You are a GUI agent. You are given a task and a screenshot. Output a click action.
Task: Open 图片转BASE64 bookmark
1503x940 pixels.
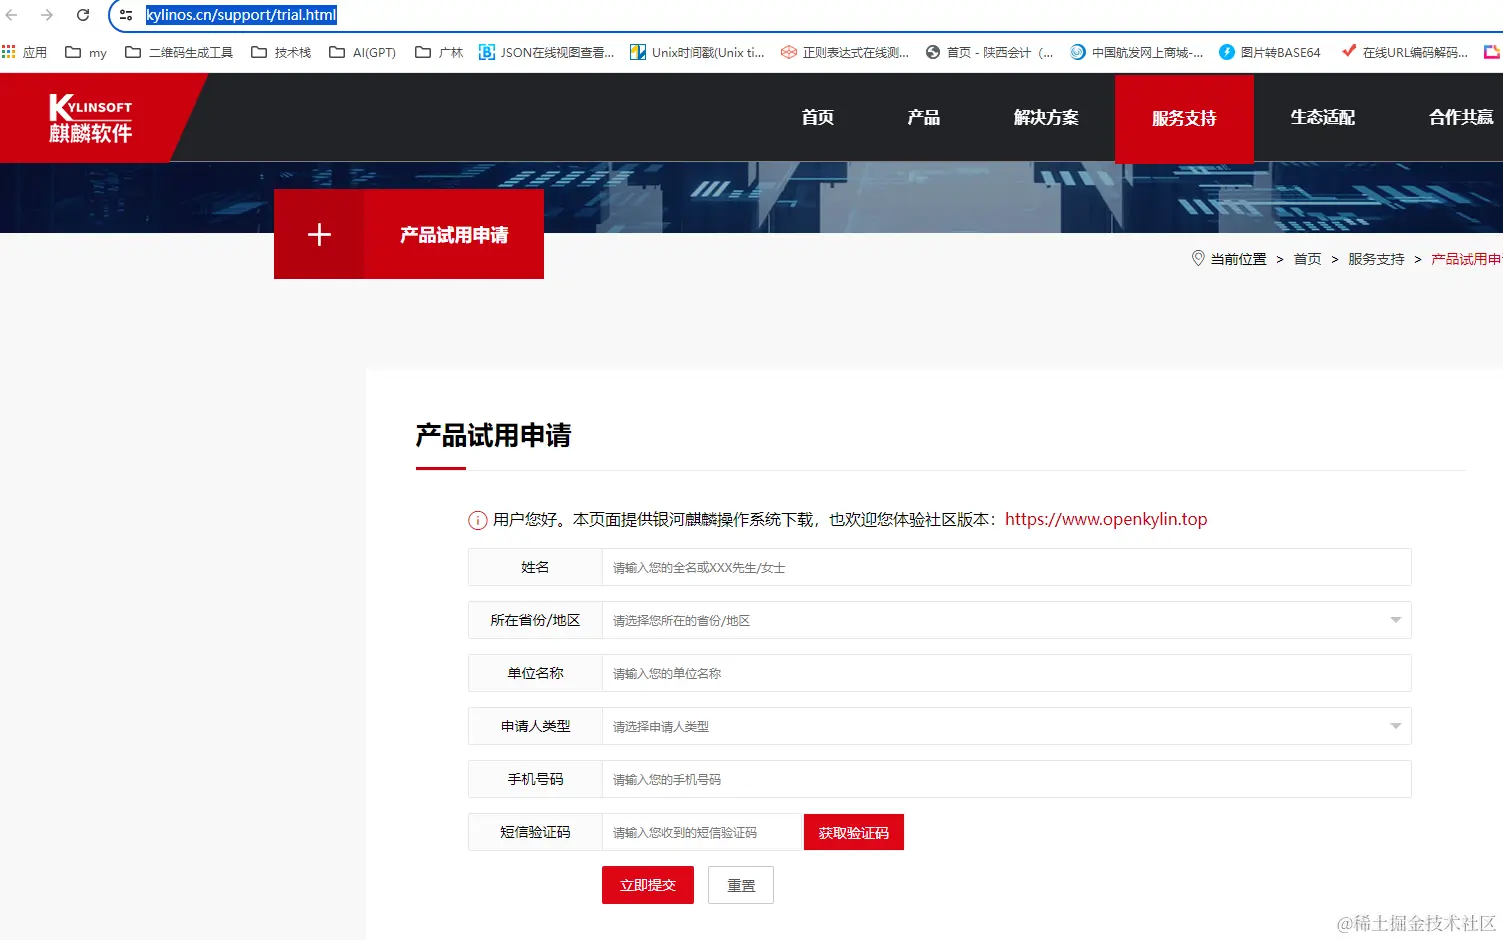coord(1270,52)
